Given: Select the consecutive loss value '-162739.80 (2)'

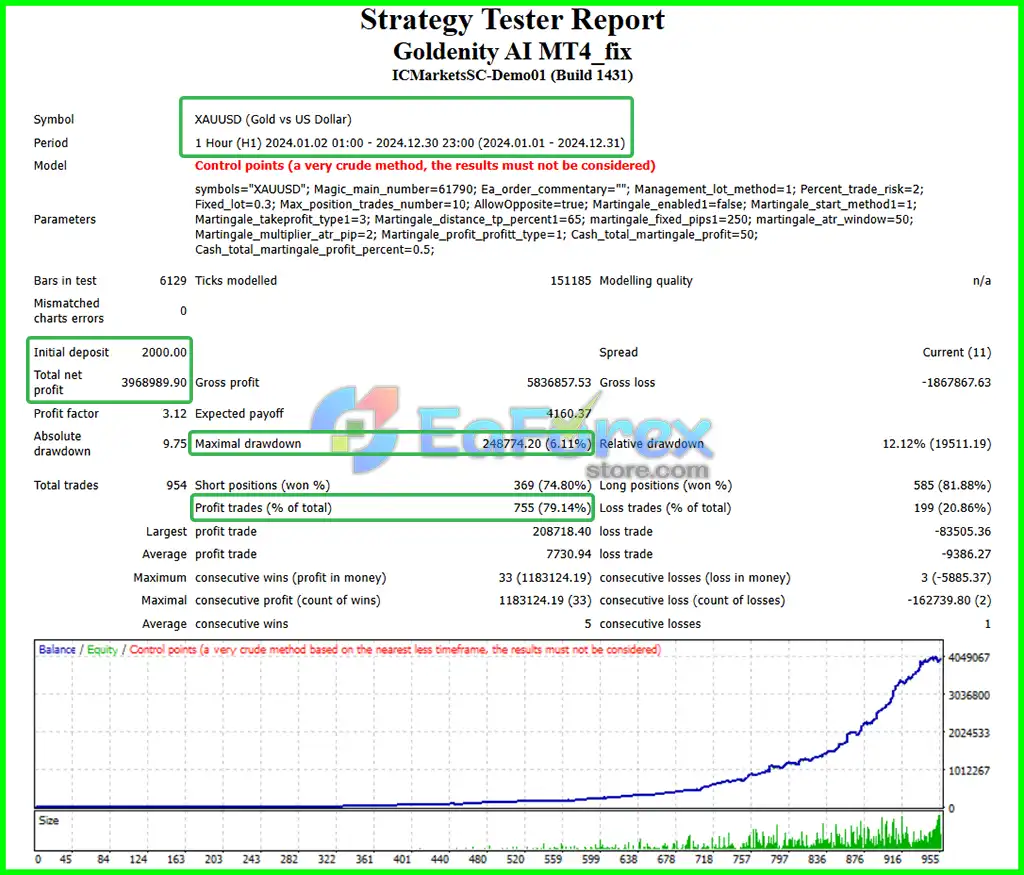Looking at the screenshot, I should 949,601.
